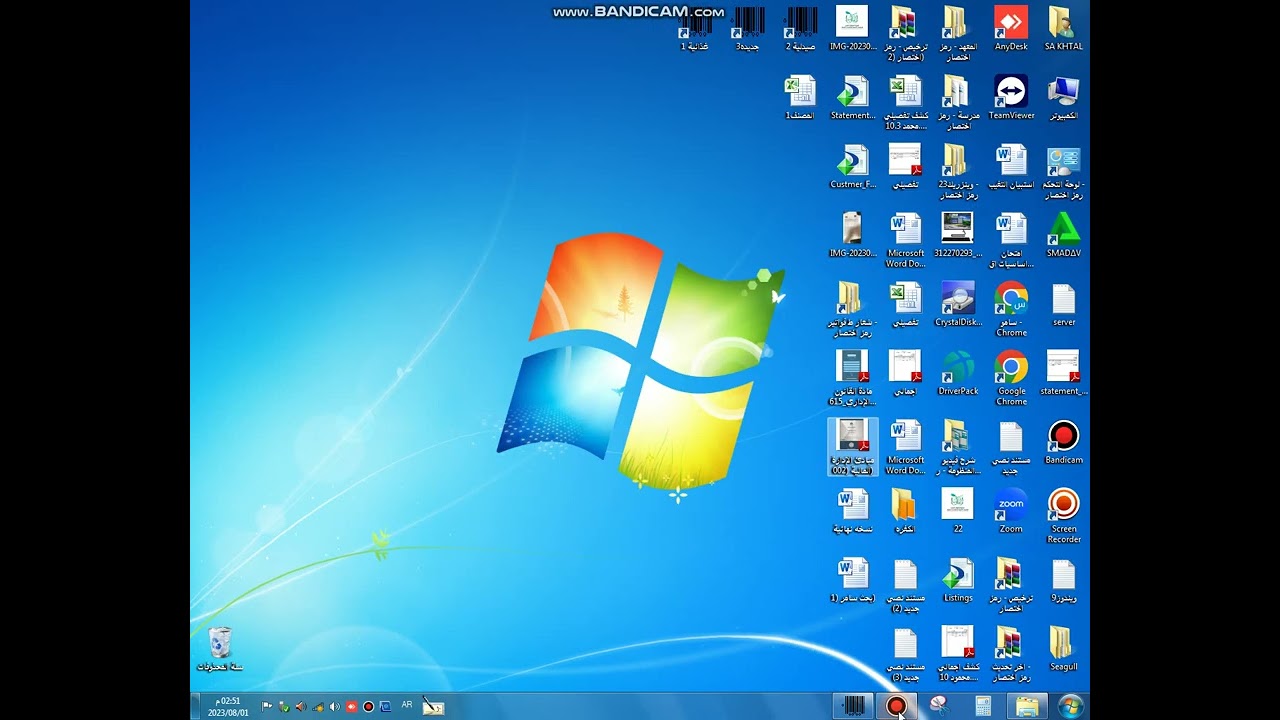Select the highlighted مبادئ الإدارة PDF icon
Screen dimensions: 1280x720
[852, 447]
